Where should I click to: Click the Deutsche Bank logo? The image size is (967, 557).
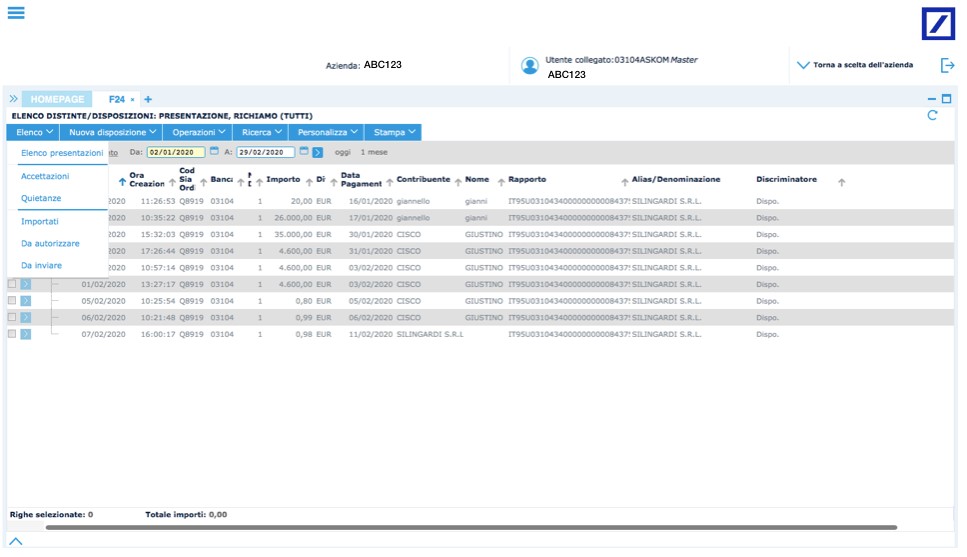tap(938, 24)
